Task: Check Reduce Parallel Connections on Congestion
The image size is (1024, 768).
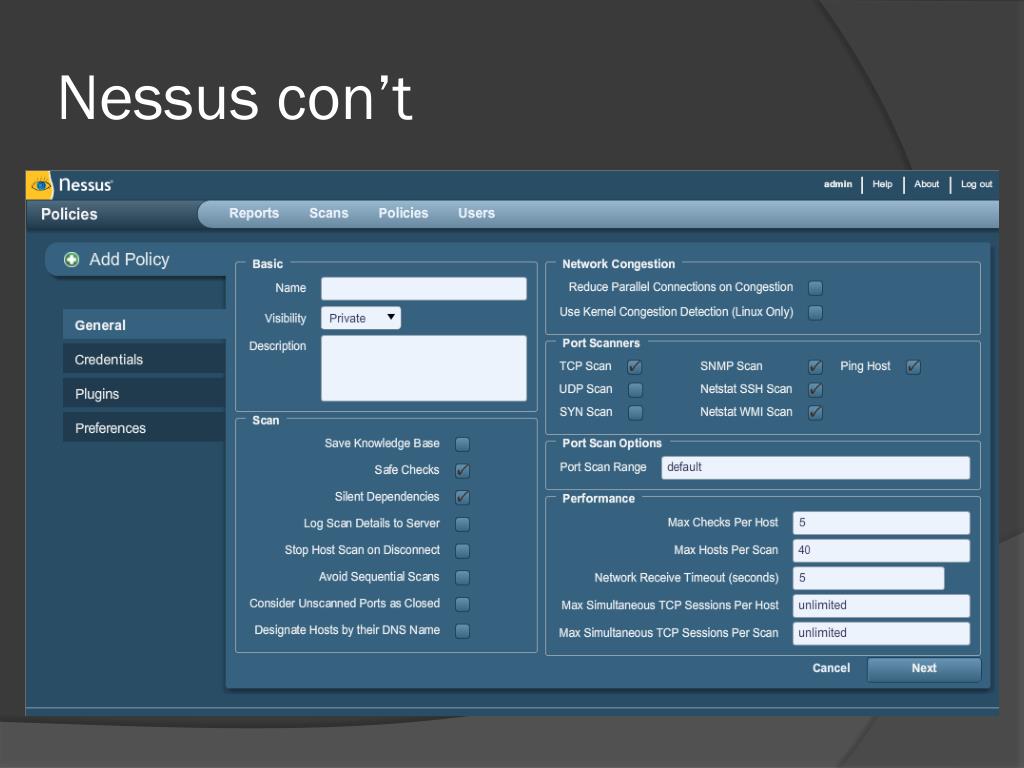Action: [x=815, y=288]
